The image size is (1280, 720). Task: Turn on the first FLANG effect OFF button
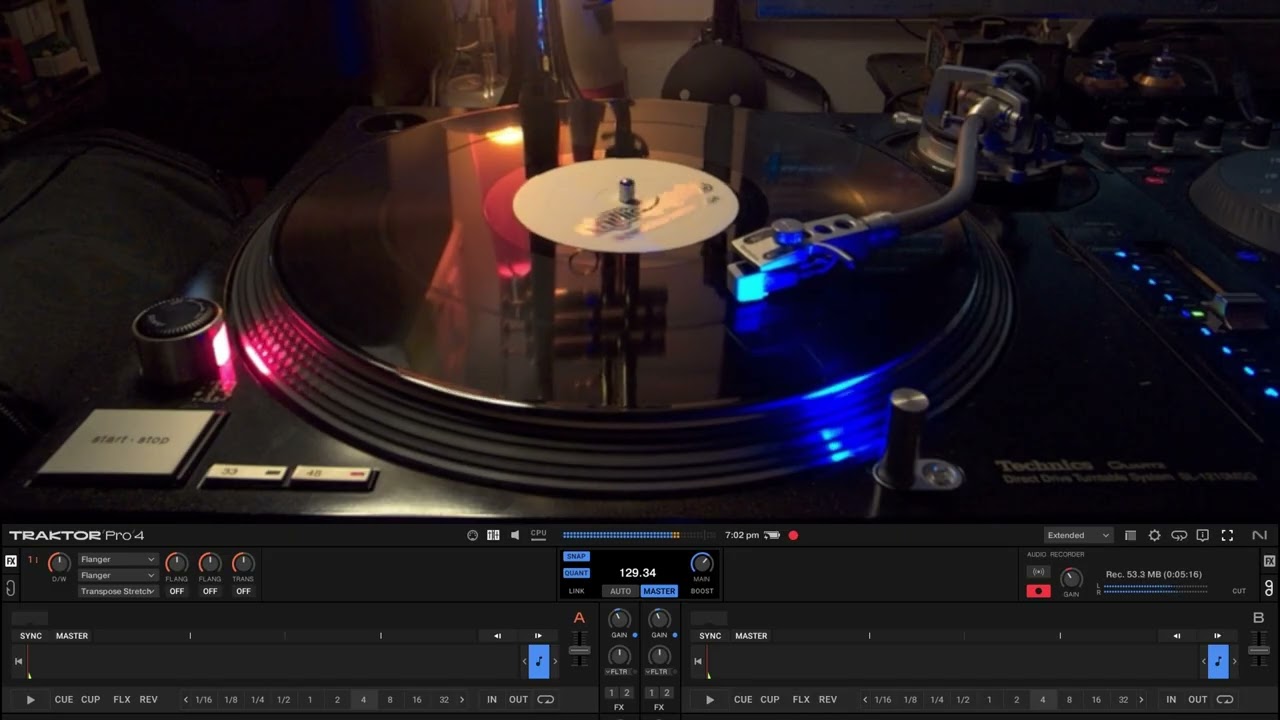click(176, 591)
